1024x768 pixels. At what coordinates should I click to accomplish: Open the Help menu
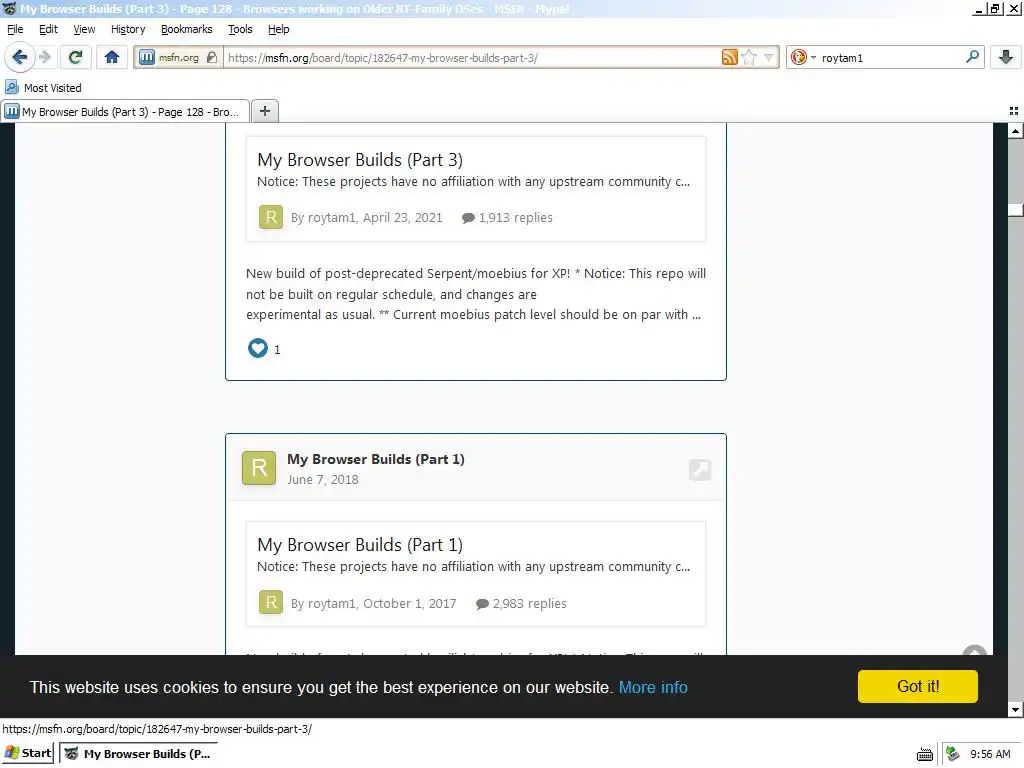point(279,29)
